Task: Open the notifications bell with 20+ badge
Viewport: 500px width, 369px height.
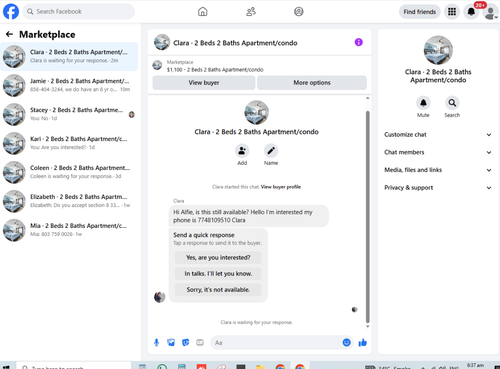Action: click(x=471, y=12)
